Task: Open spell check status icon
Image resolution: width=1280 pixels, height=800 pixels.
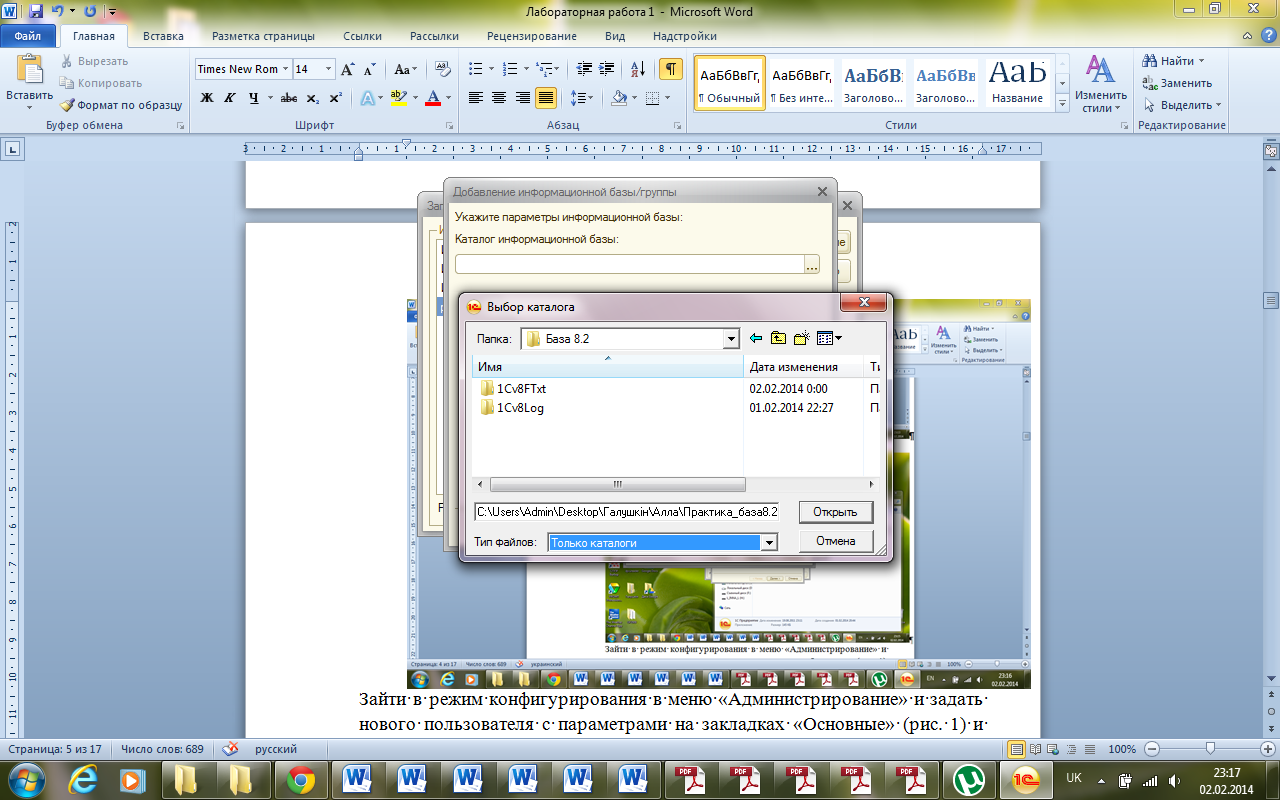Action: click(230, 749)
